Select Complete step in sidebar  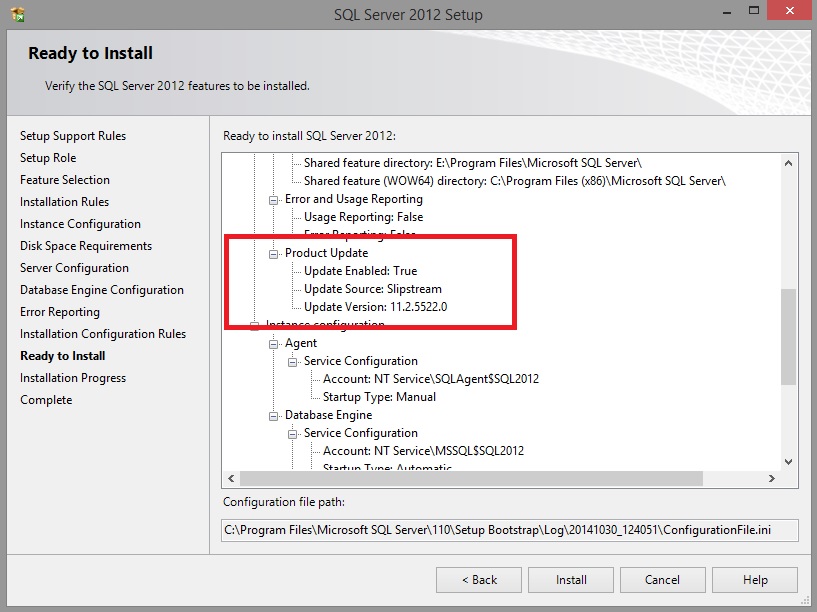(x=46, y=400)
